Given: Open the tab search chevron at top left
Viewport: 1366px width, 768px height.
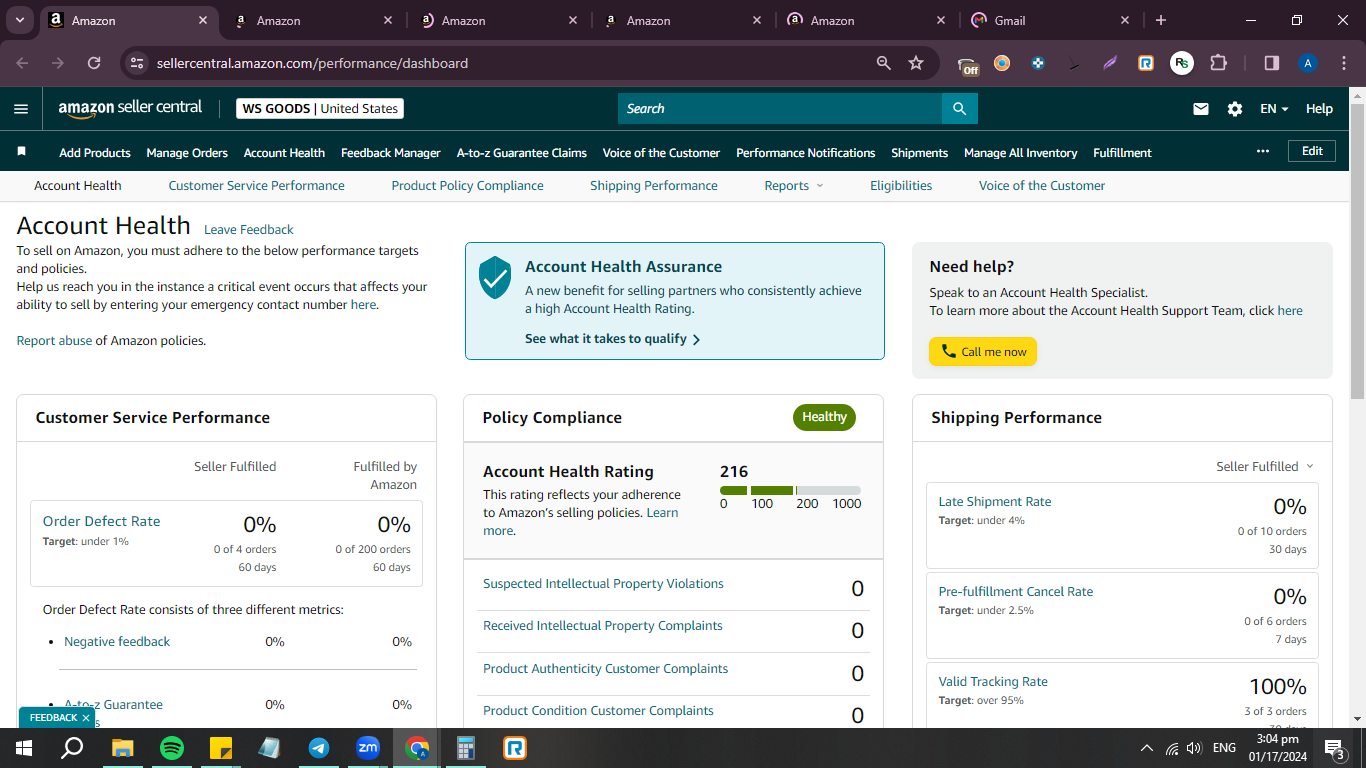Looking at the screenshot, I should [20, 20].
